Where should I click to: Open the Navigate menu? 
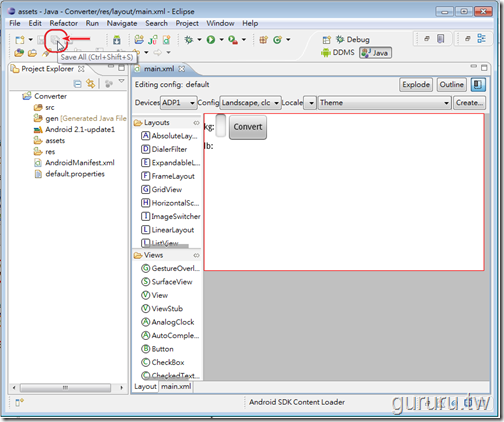(x=122, y=23)
